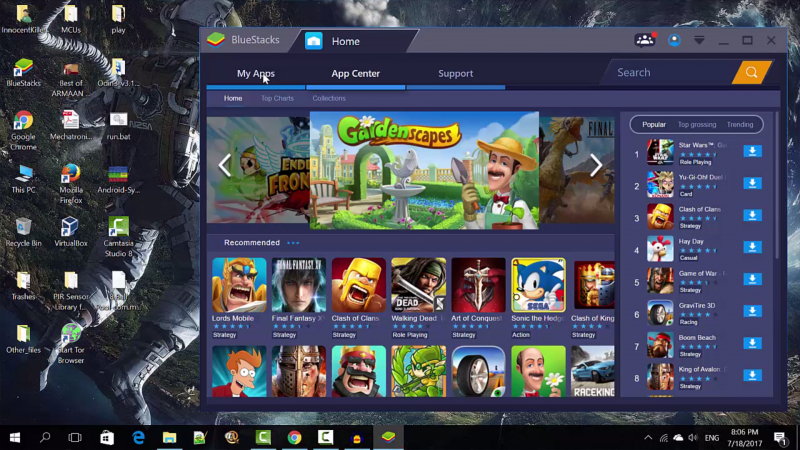Open Task View on taskbar
This screenshot has height=450, width=800.
pos(75,438)
